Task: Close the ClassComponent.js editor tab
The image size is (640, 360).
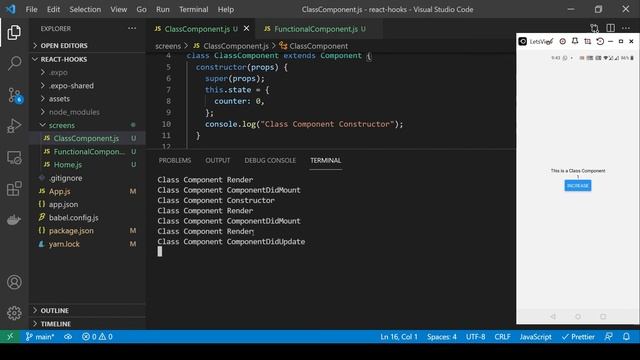Action: tap(247, 29)
